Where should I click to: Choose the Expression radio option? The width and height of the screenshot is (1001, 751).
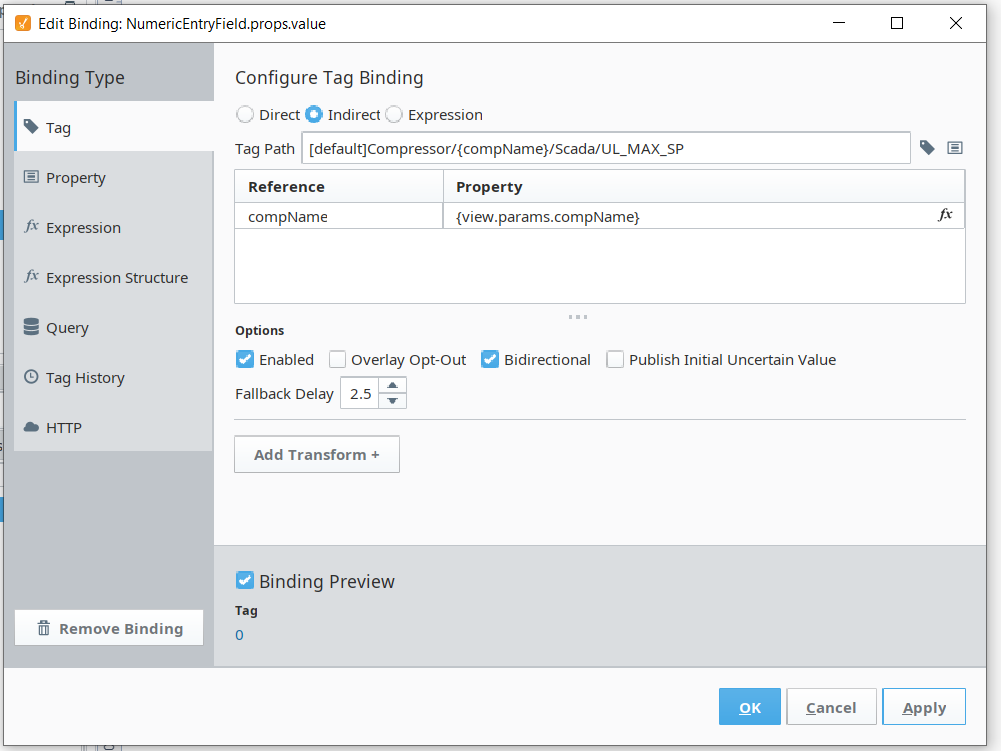394,115
